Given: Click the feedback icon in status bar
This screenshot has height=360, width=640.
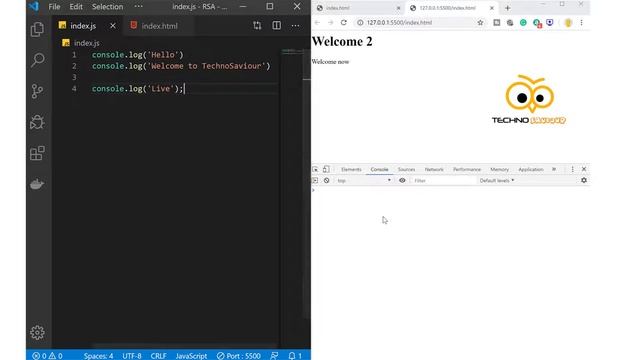Looking at the screenshot, I should 274,356.
